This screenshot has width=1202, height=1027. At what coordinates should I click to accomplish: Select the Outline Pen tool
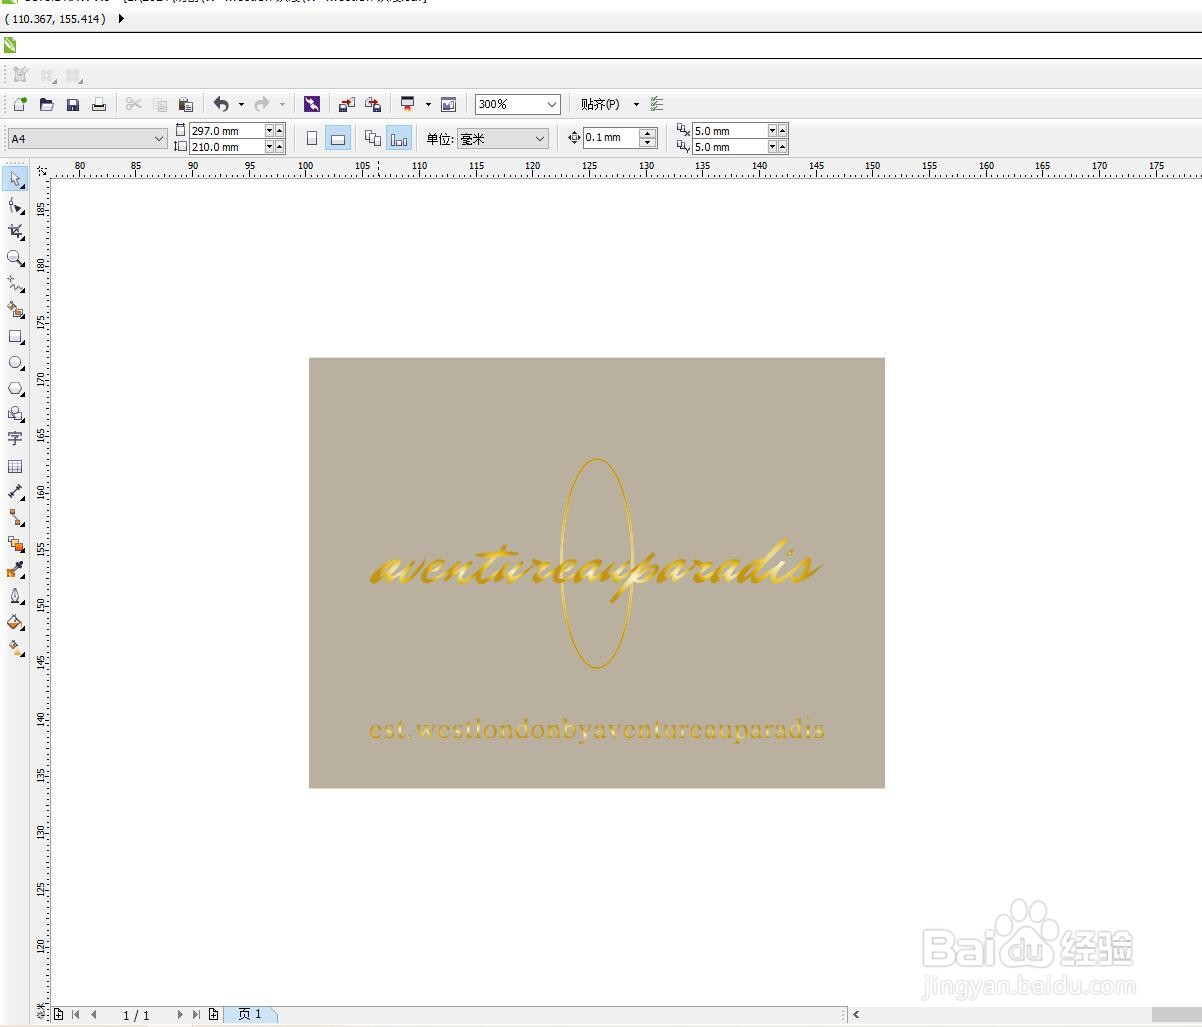pyautogui.click(x=15, y=596)
